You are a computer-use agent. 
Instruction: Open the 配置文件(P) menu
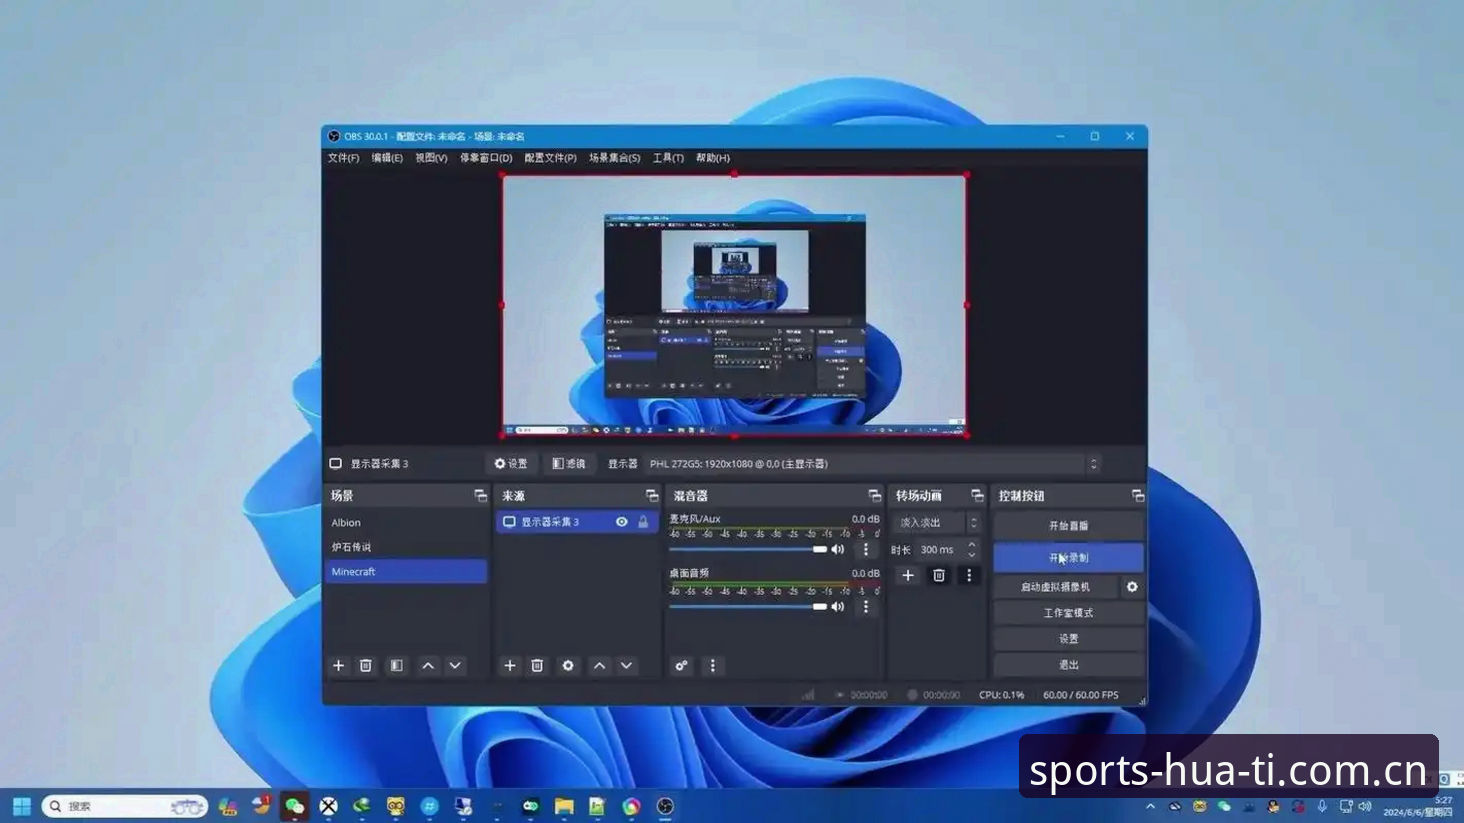click(x=550, y=158)
